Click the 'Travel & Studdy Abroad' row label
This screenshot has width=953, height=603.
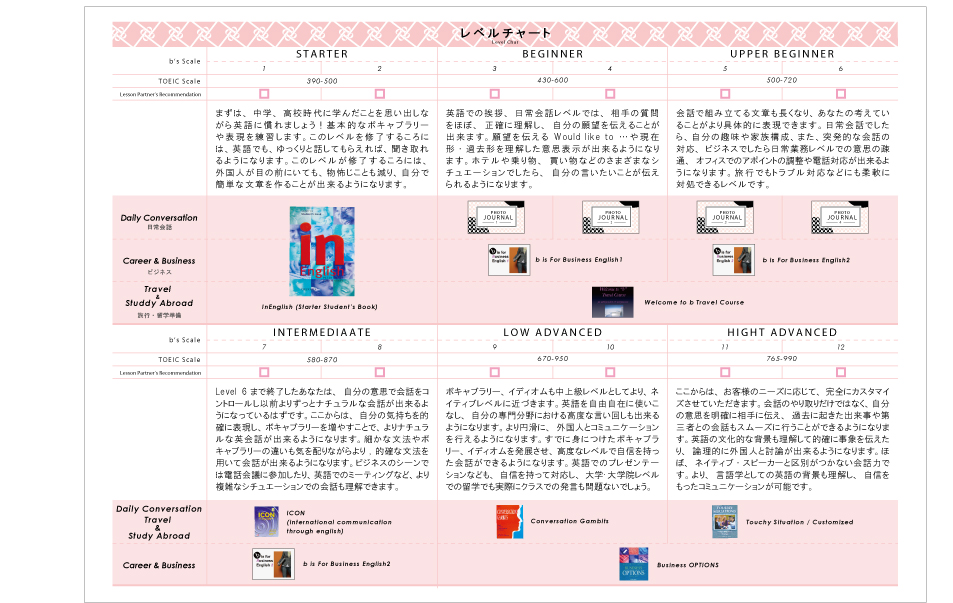tap(159, 302)
